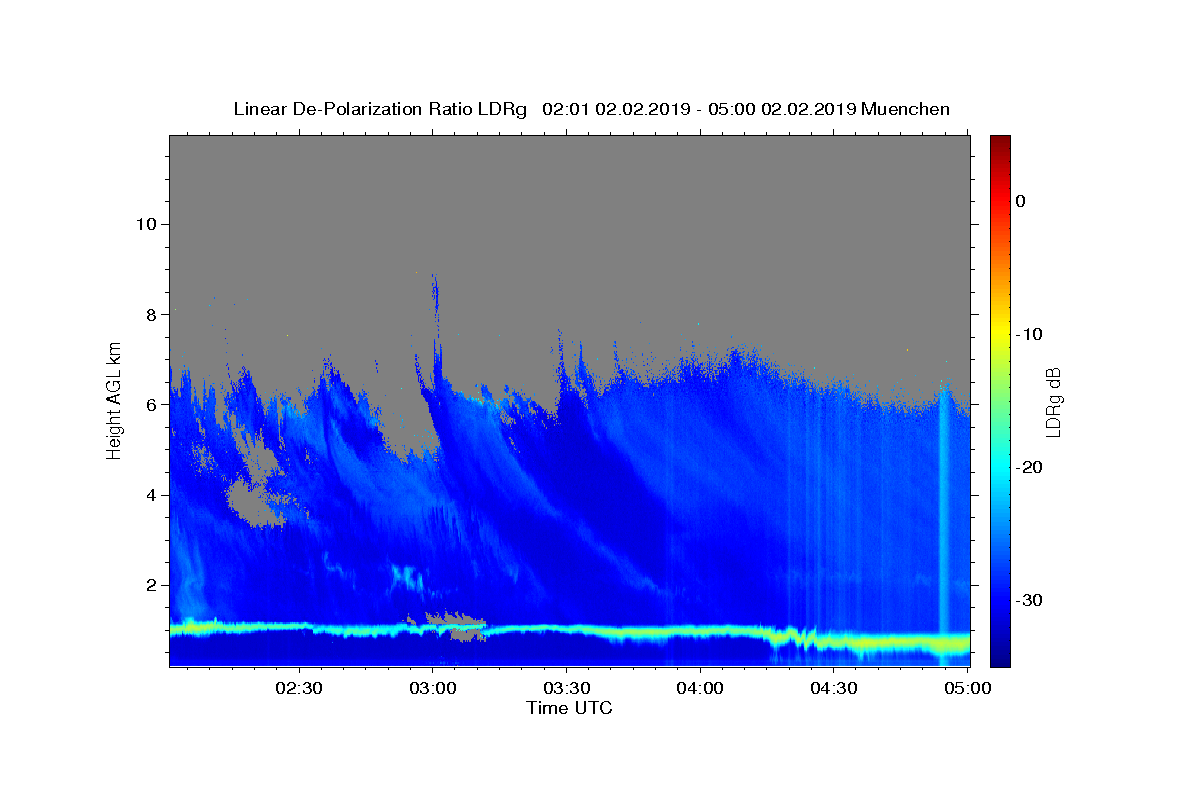Click the 'LDRg dB' colorbar label
1200x800 pixels.
coord(1053,401)
